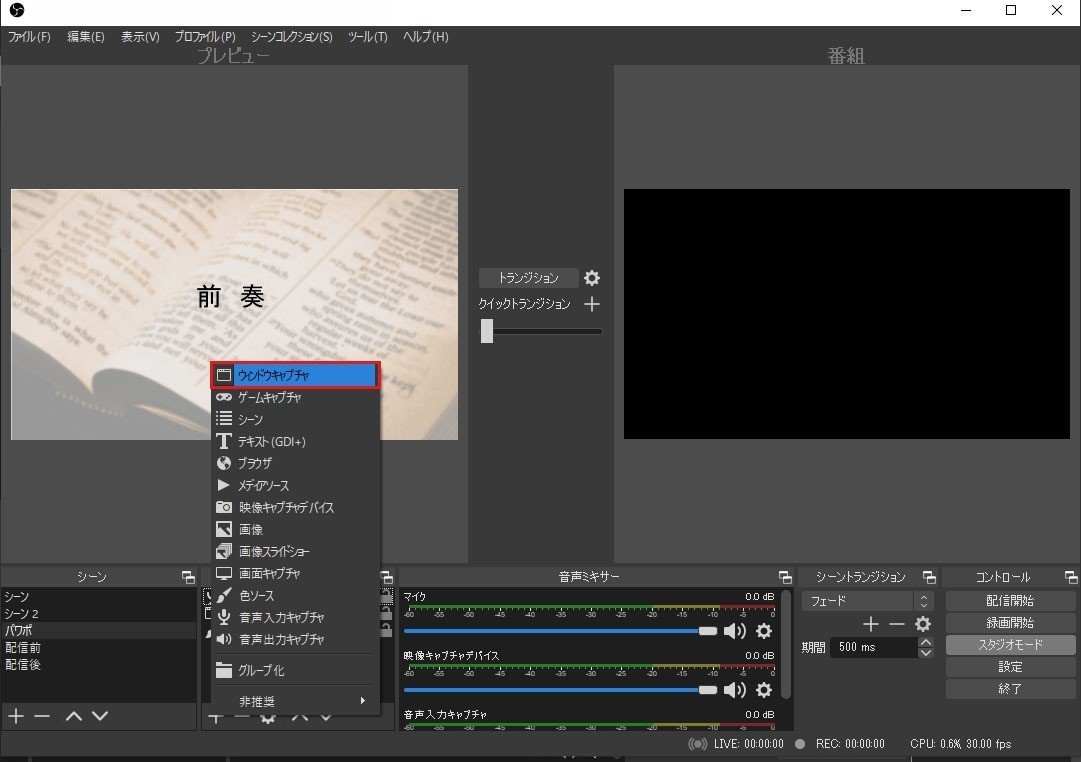Remove the selected scene with minus button
1081x762 pixels.
(42, 716)
